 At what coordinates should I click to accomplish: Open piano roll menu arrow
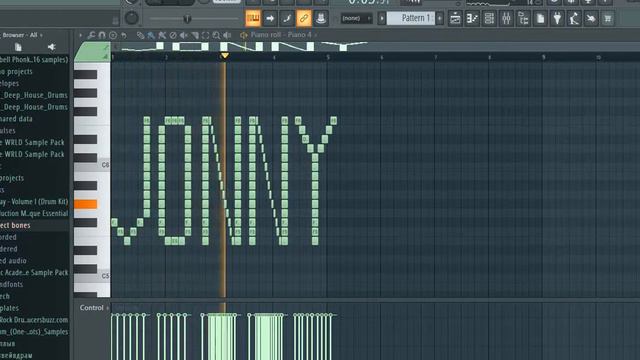[x=80, y=35]
